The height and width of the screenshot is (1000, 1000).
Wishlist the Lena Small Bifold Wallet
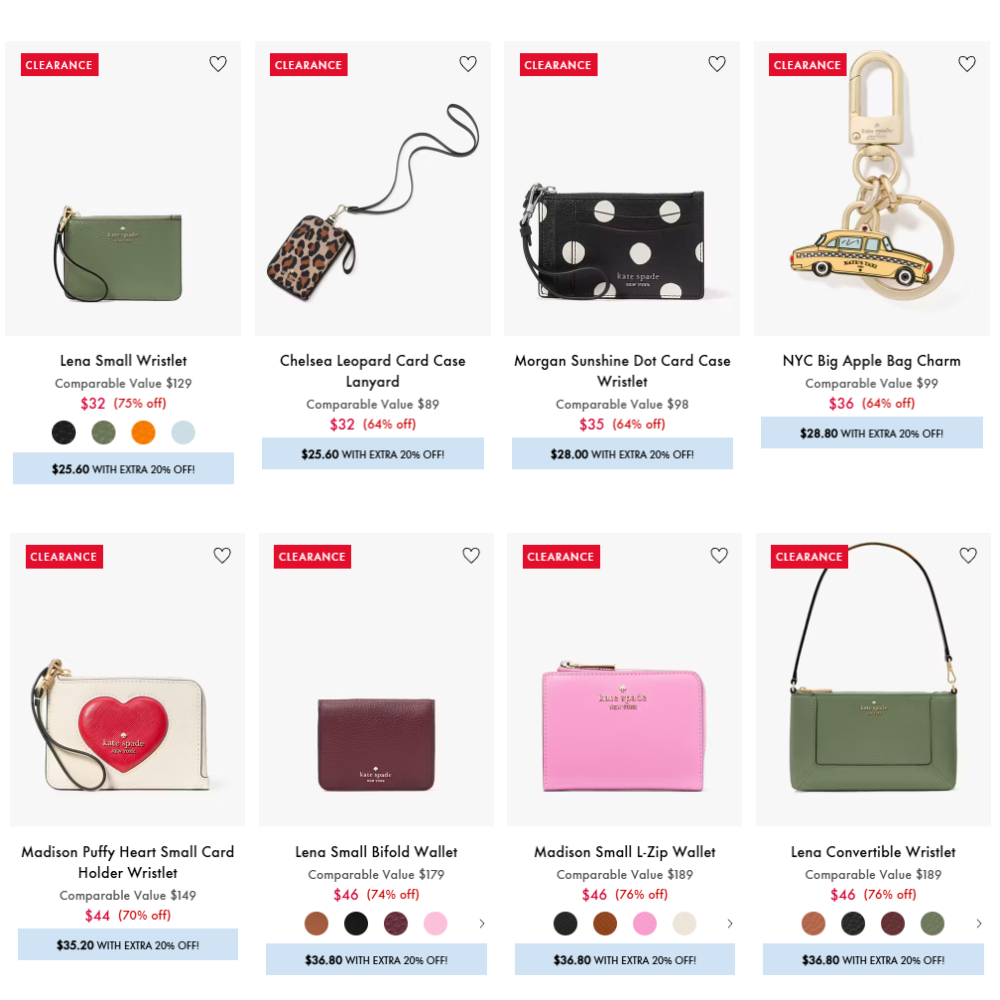471,555
